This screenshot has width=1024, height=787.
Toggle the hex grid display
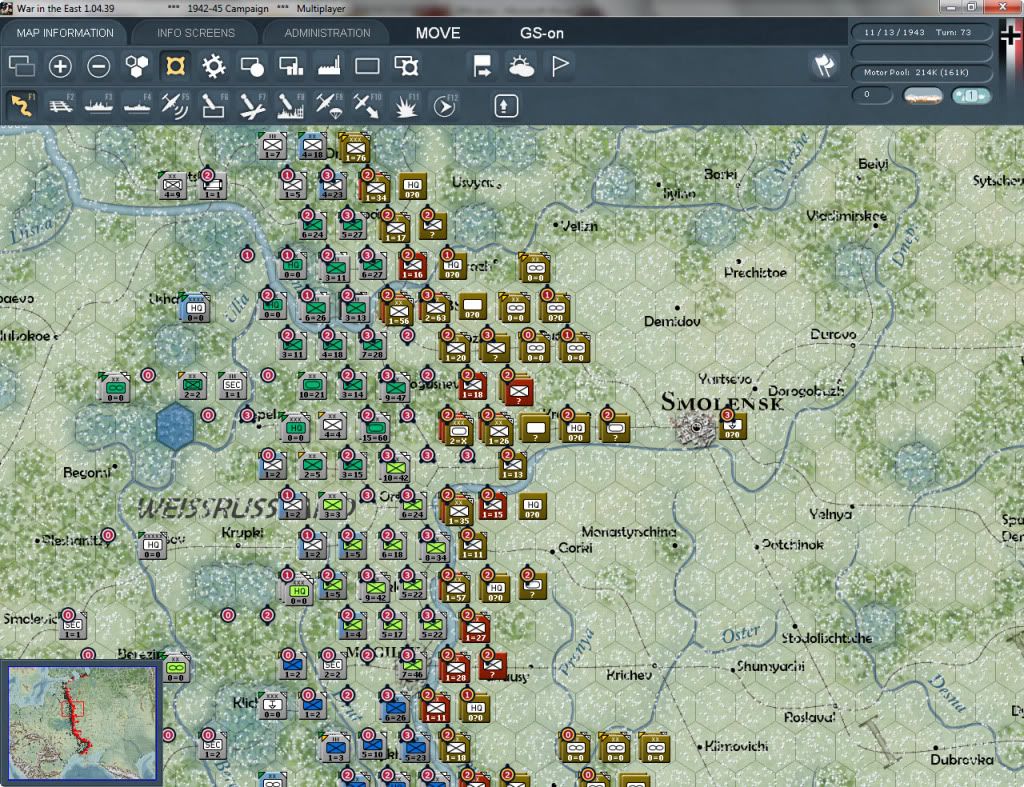click(x=136, y=66)
